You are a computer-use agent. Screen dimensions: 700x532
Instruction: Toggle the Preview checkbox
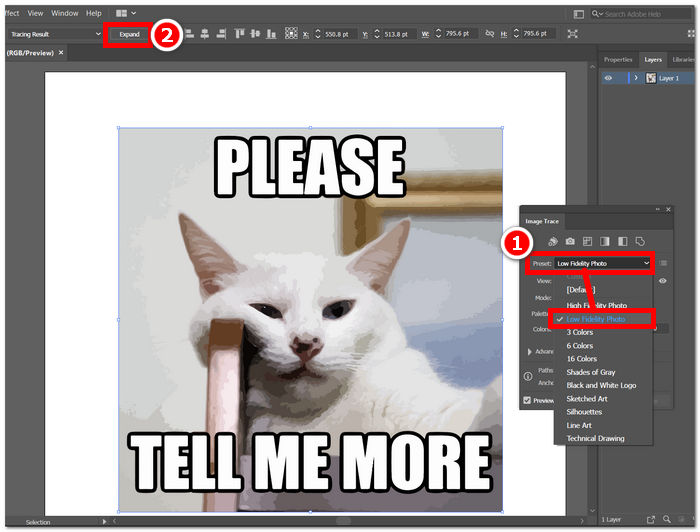click(527, 400)
